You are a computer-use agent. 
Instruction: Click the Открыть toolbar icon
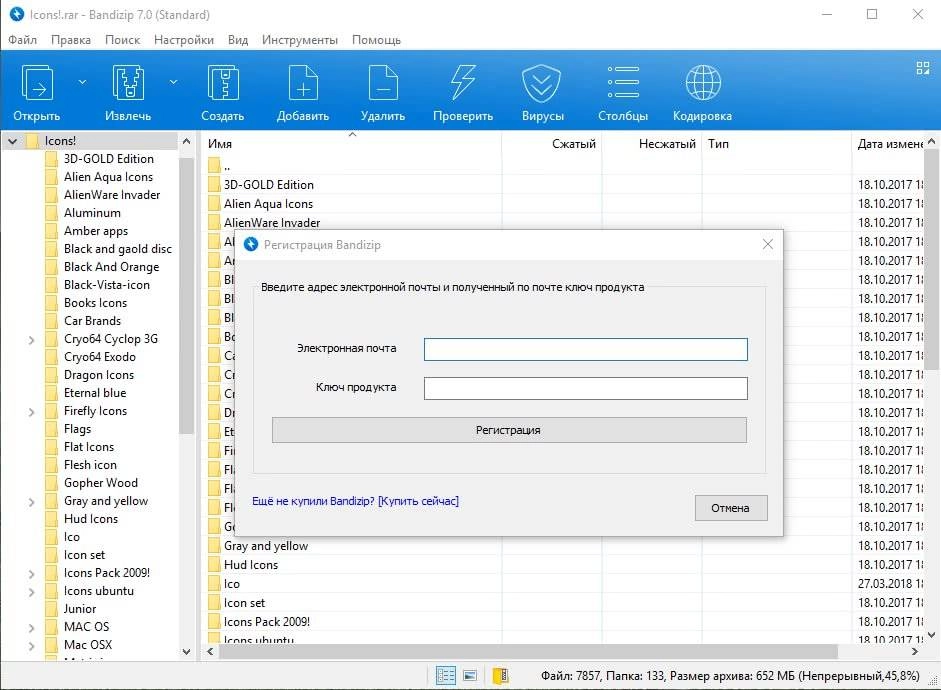(37, 83)
